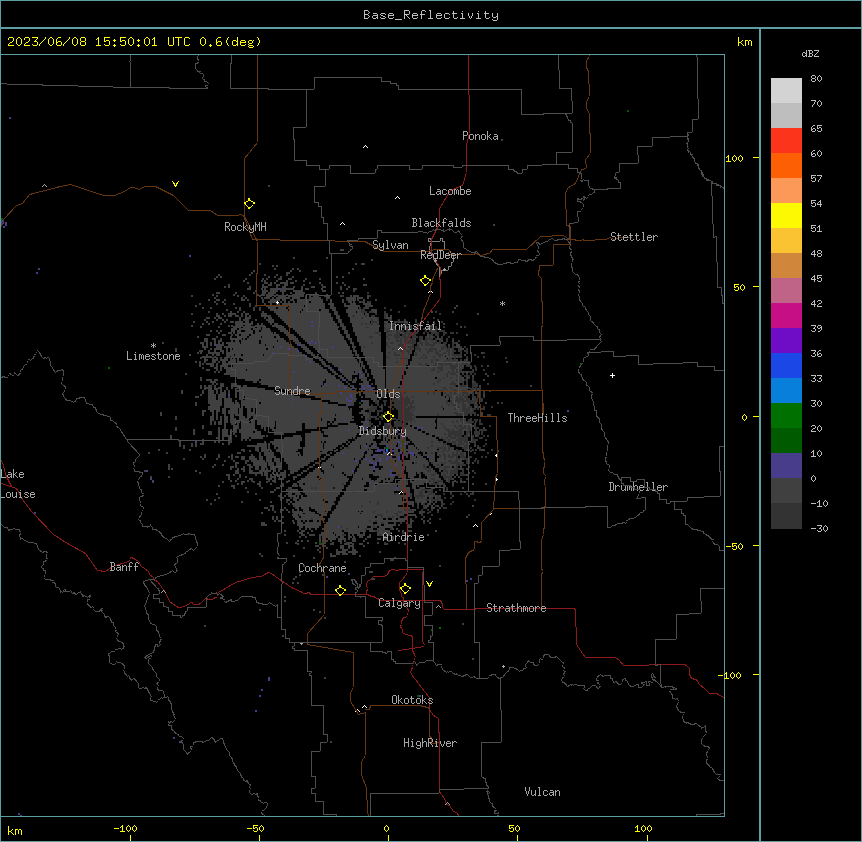Viewport: 862px width, 842px height.
Task: Click the Limestone label
Action: pos(153,356)
